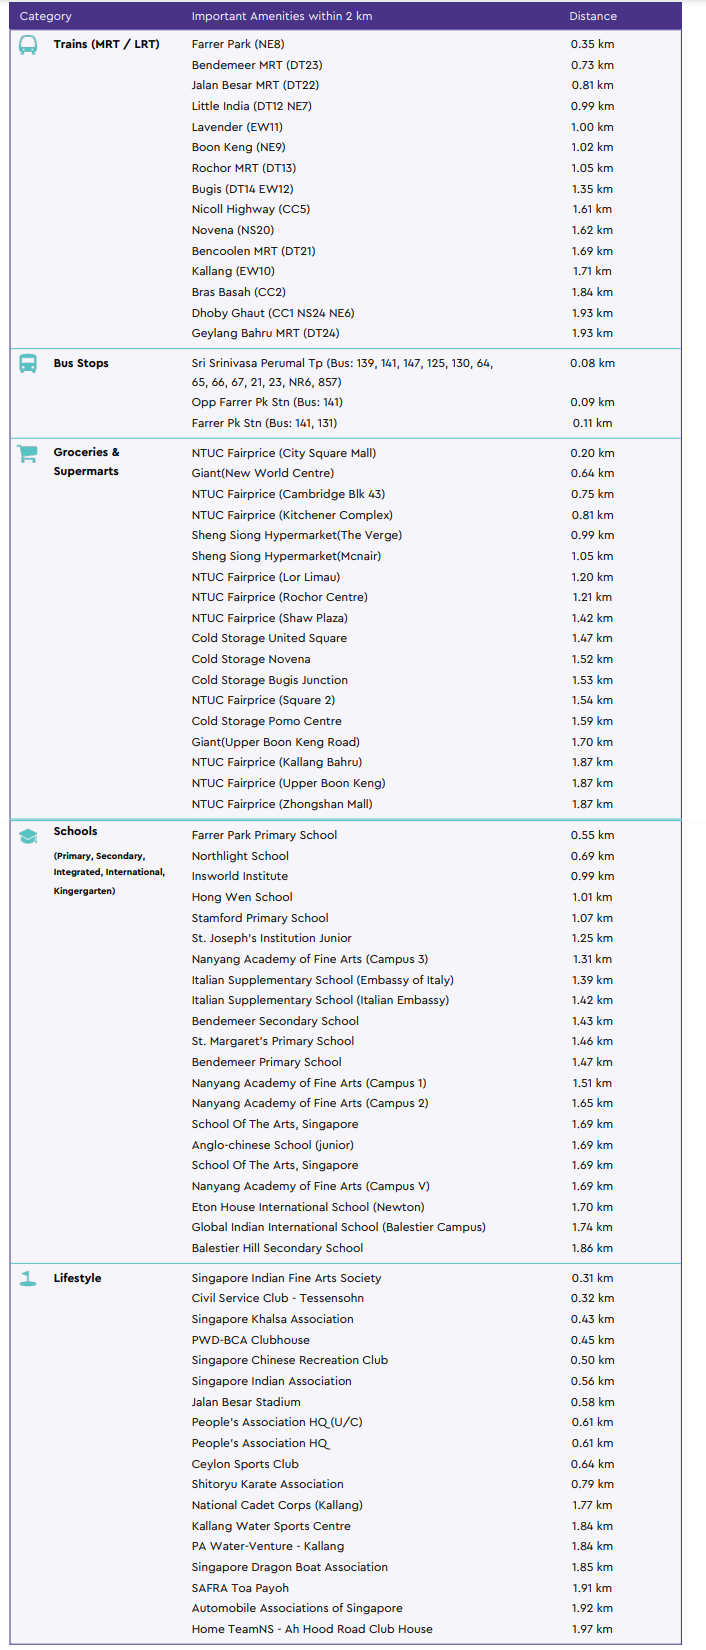Select the Distance column header

(593, 16)
